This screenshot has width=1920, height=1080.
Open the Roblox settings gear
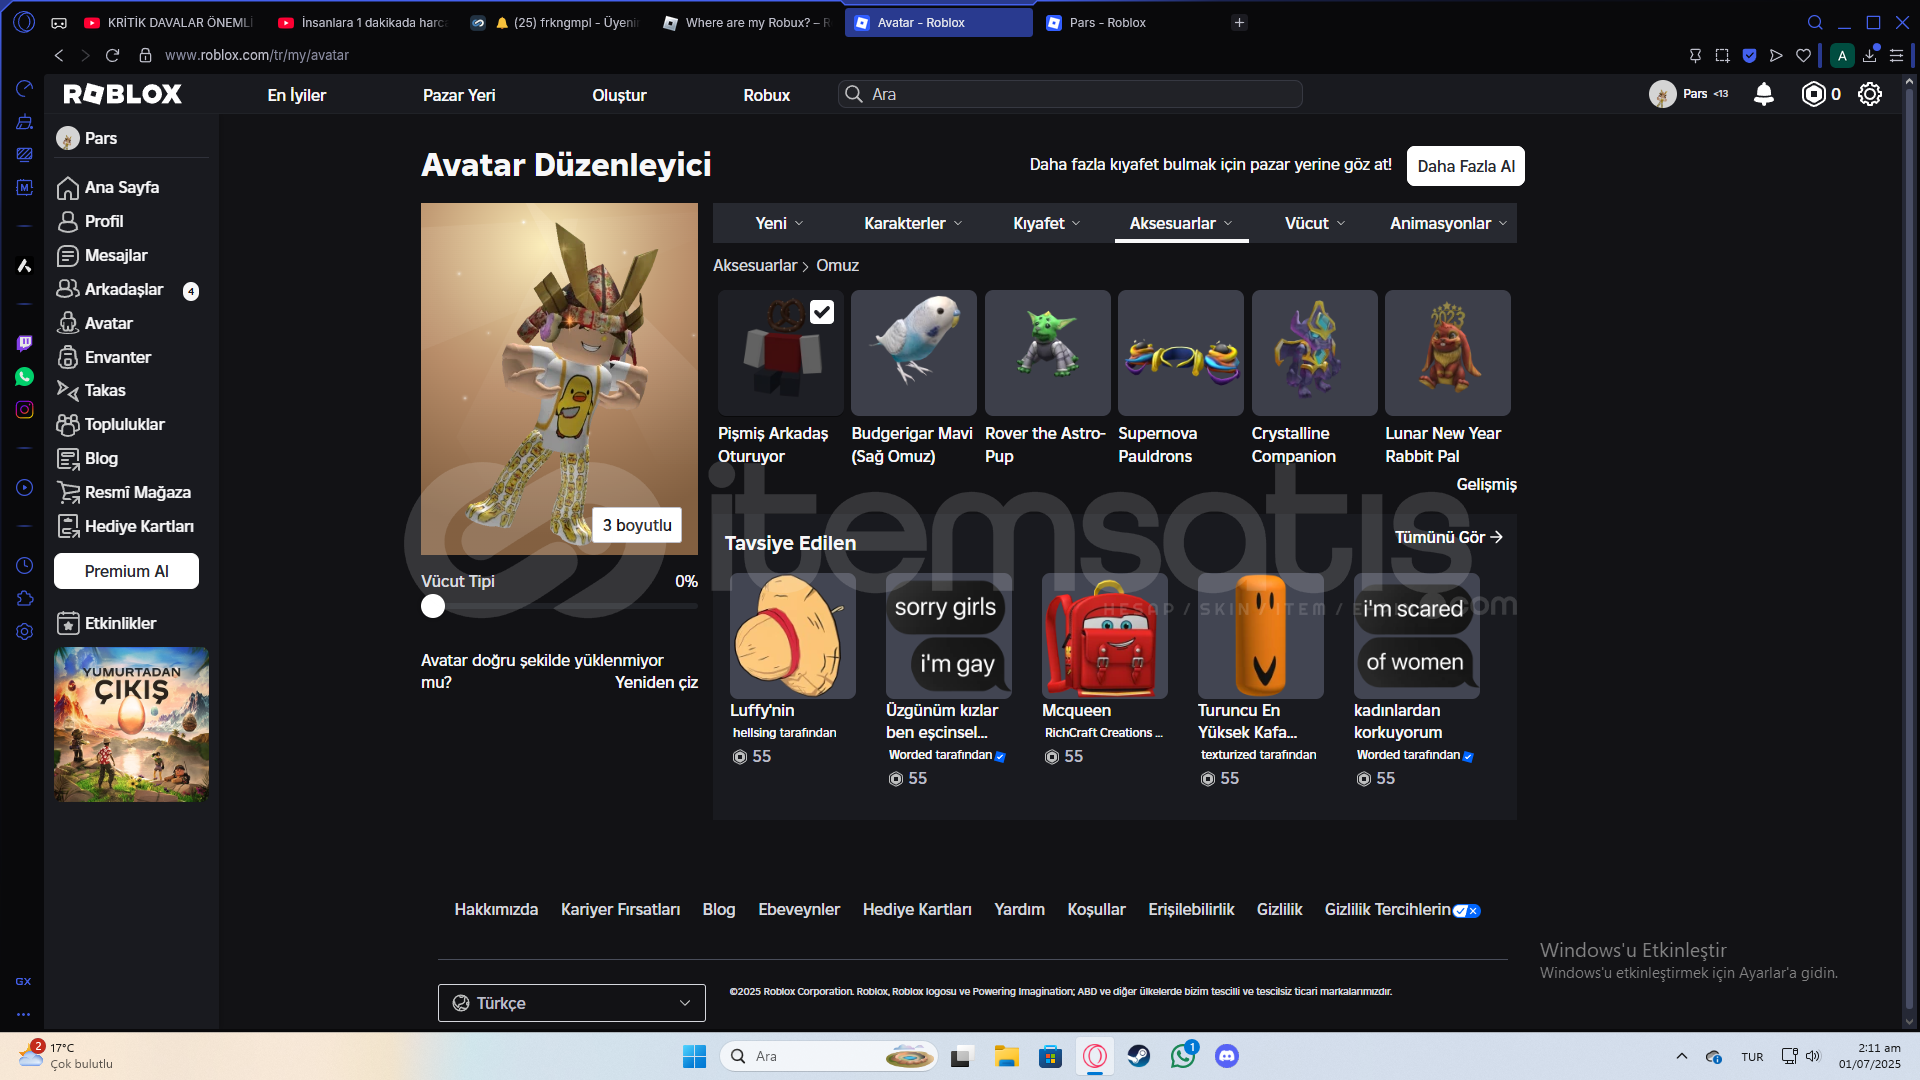[x=1869, y=94]
